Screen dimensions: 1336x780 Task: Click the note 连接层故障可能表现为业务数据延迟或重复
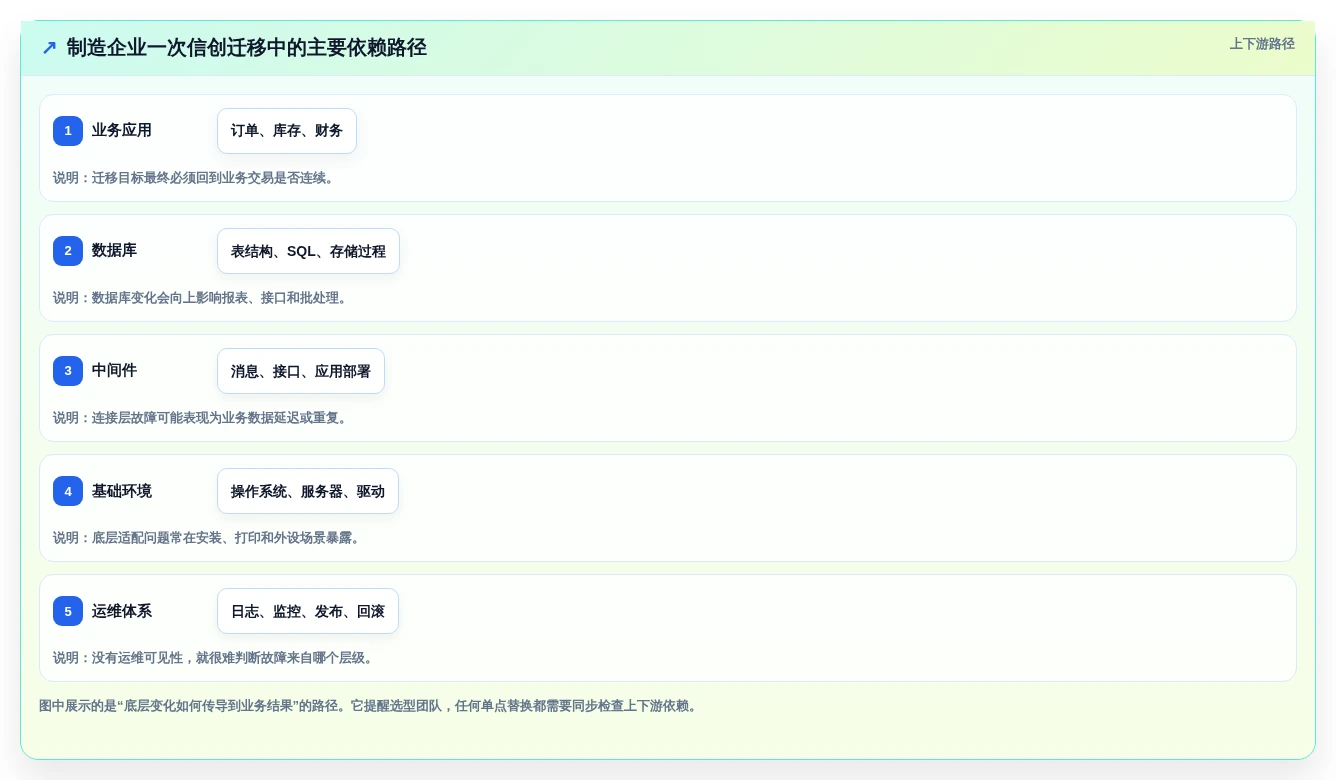pos(202,418)
